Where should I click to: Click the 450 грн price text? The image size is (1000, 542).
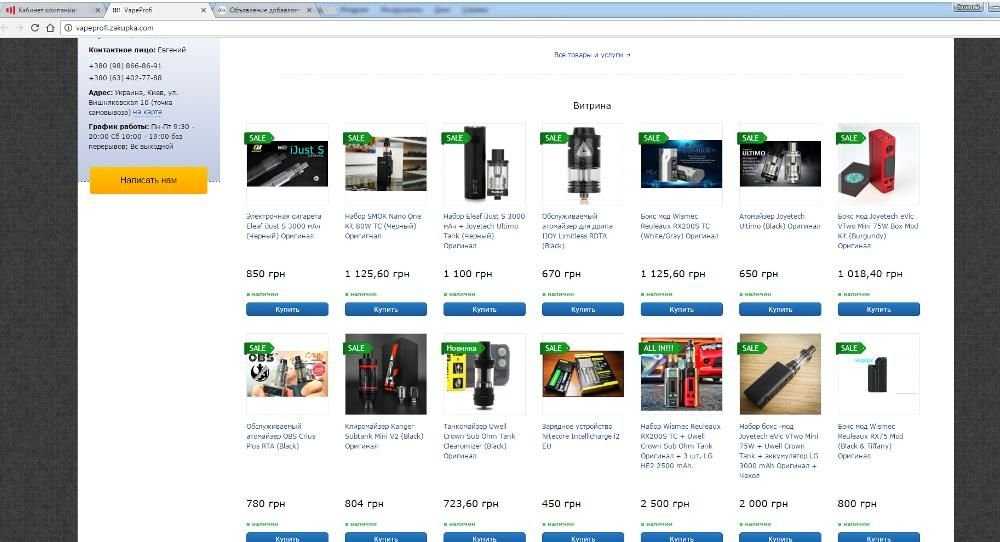[561, 504]
